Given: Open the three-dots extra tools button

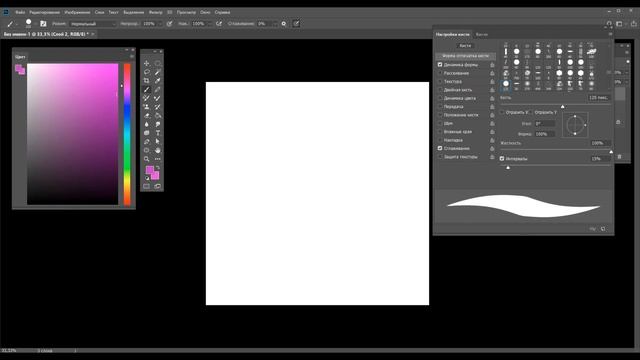Looking at the screenshot, I should coord(158,159).
